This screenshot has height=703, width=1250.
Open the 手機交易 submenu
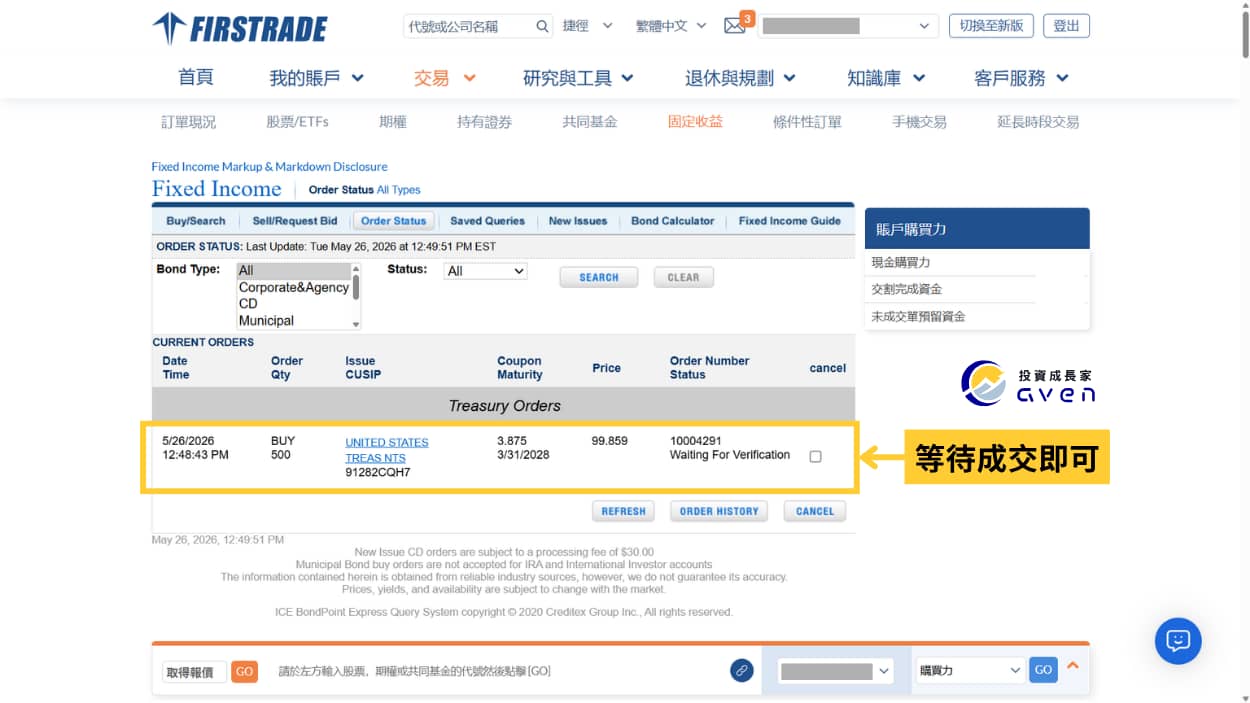click(919, 122)
